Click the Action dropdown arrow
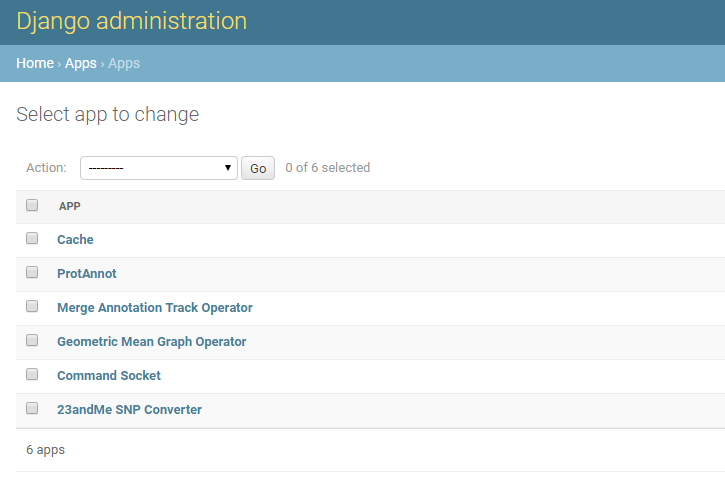This screenshot has width=725, height=488. pos(228,168)
